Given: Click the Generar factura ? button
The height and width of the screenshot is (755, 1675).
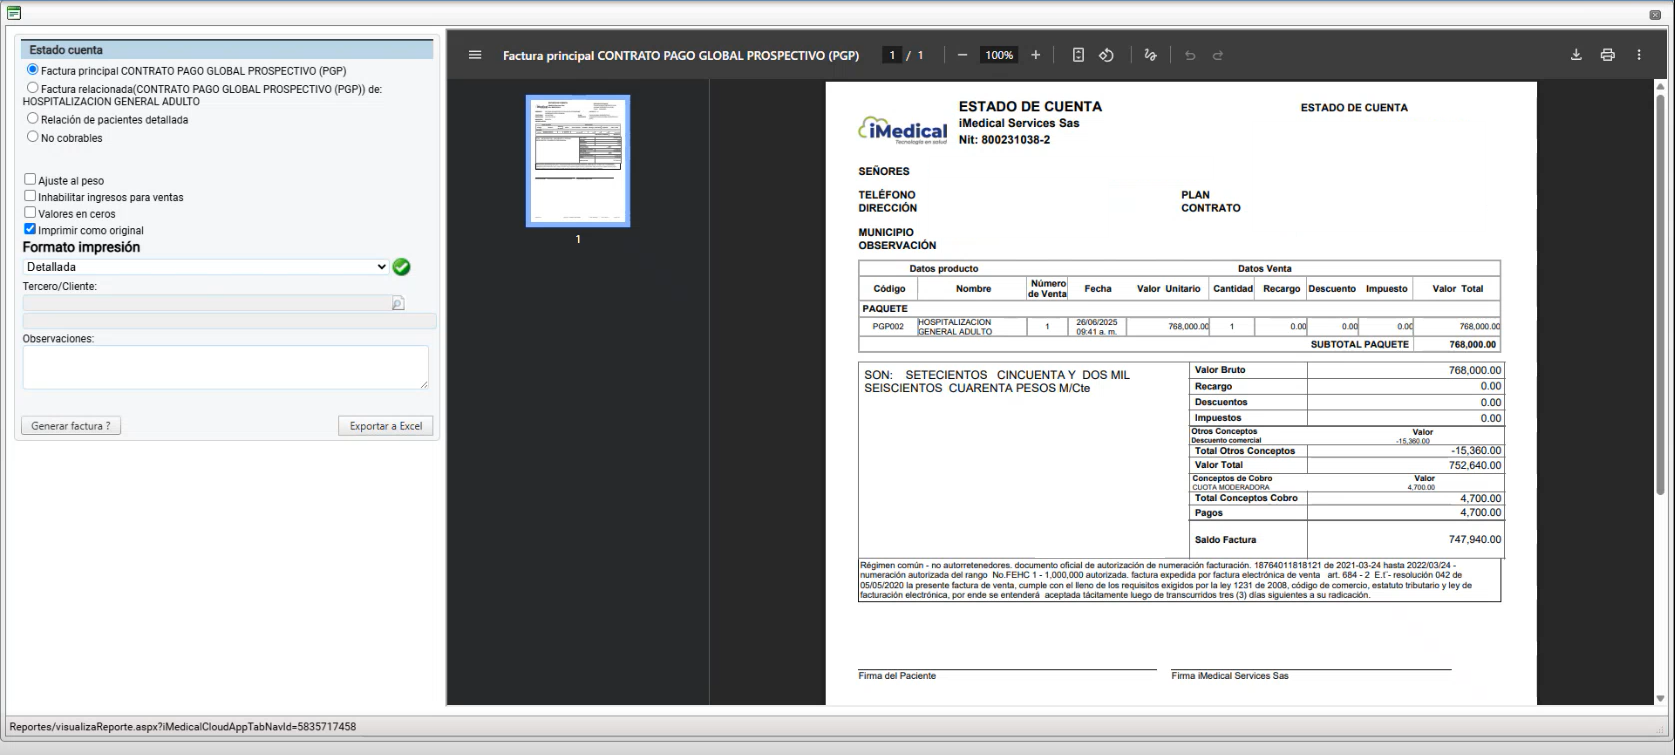Looking at the screenshot, I should click(x=71, y=426).
